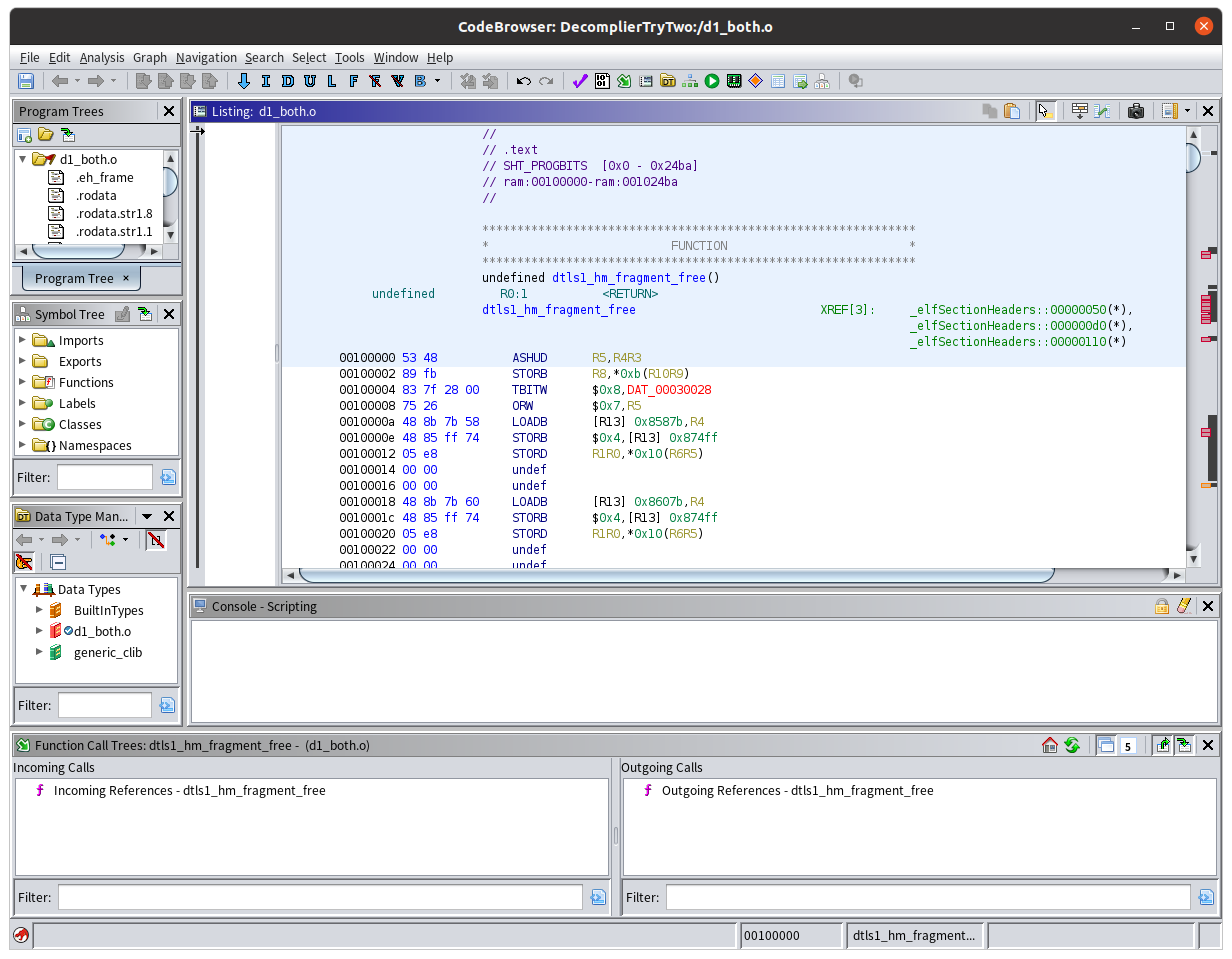The width and height of the screenshot is (1232, 959).
Task: Expand the BuiltInTypes node in Data Types
Action: (39, 610)
